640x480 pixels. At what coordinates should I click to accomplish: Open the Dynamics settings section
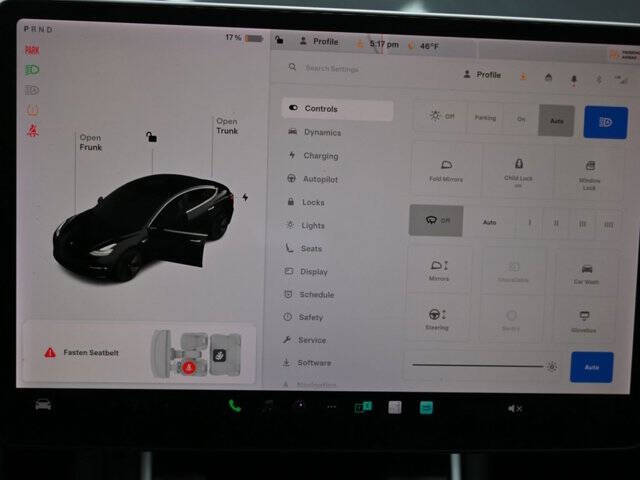point(315,132)
